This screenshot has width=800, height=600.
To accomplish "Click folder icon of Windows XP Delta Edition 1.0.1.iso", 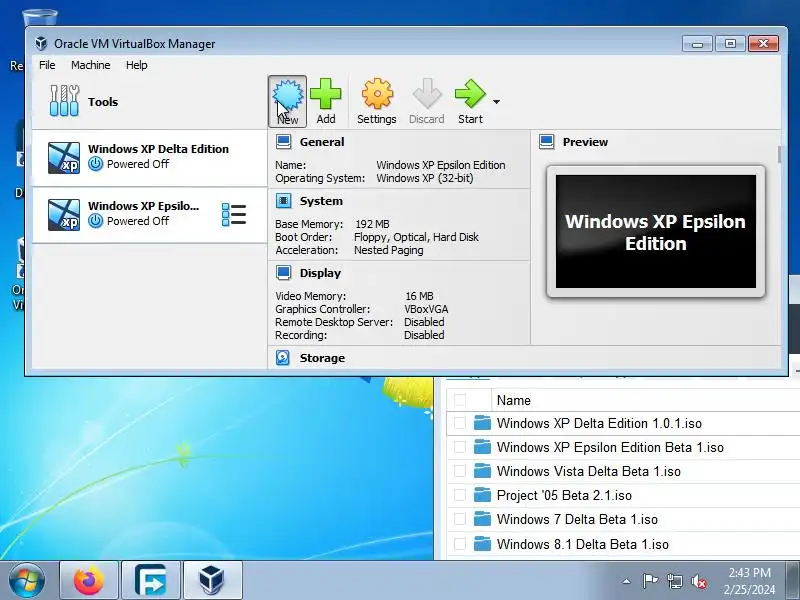I will (482, 423).
